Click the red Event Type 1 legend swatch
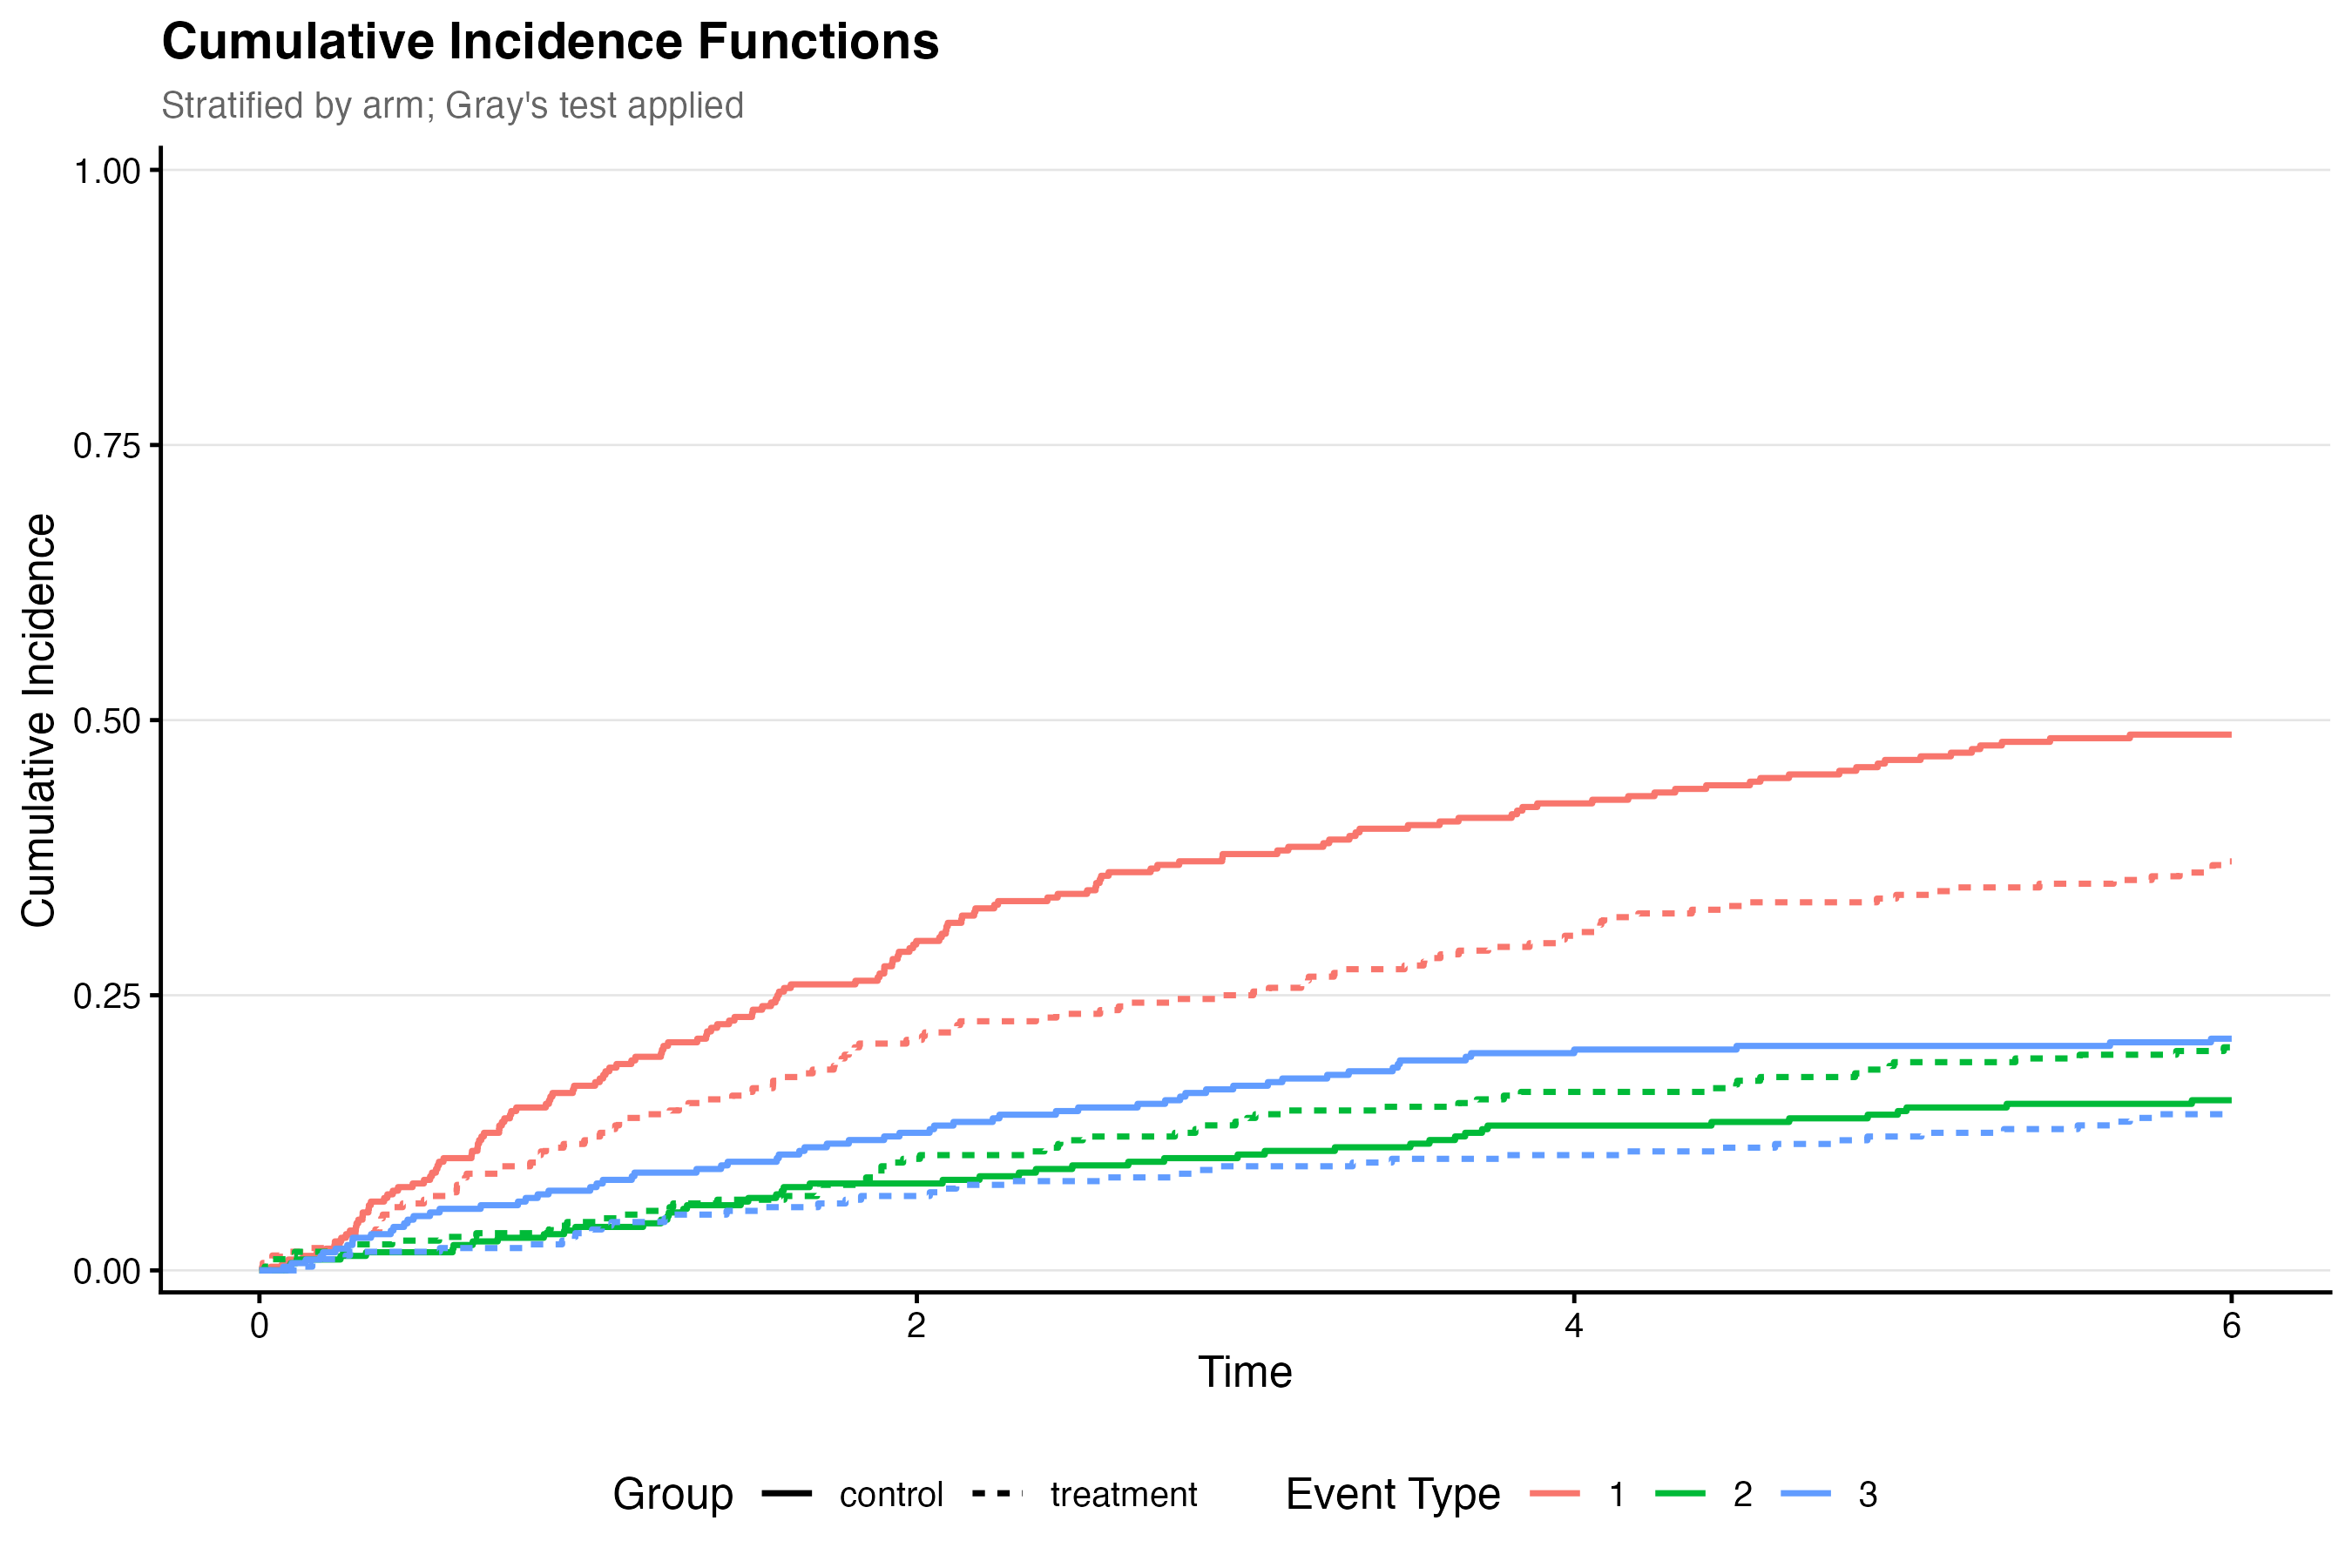2352x1568 pixels. (1555, 1494)
